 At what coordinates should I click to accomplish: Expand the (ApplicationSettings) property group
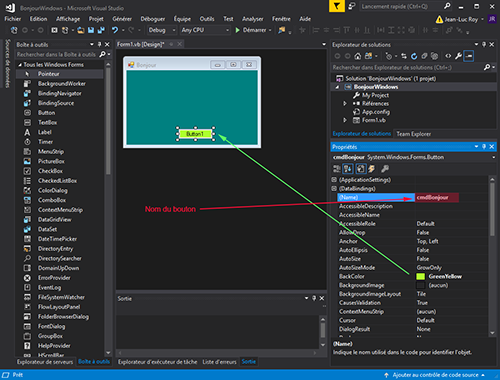coord(334,180)
